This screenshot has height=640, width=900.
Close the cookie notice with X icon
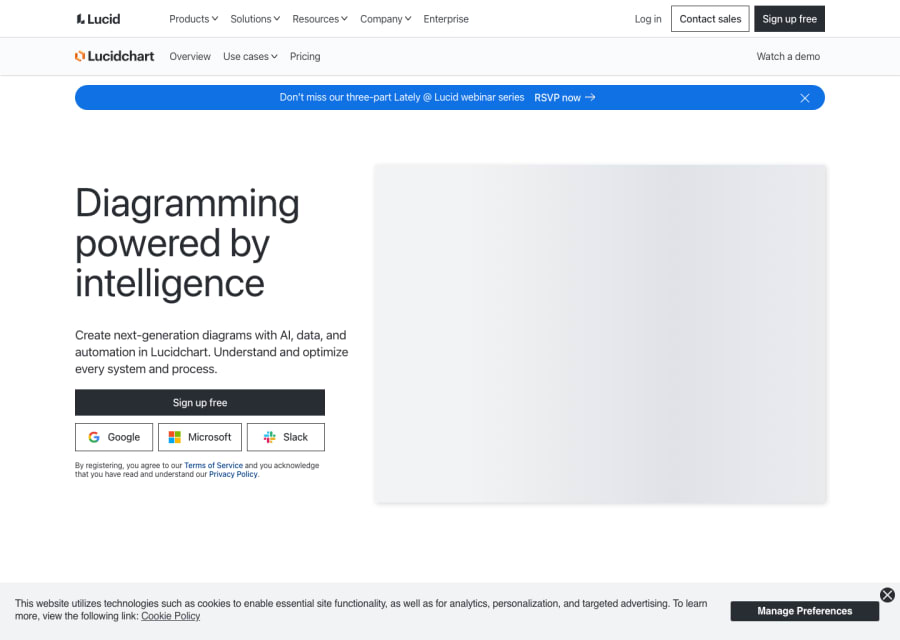tap(887, 595)
